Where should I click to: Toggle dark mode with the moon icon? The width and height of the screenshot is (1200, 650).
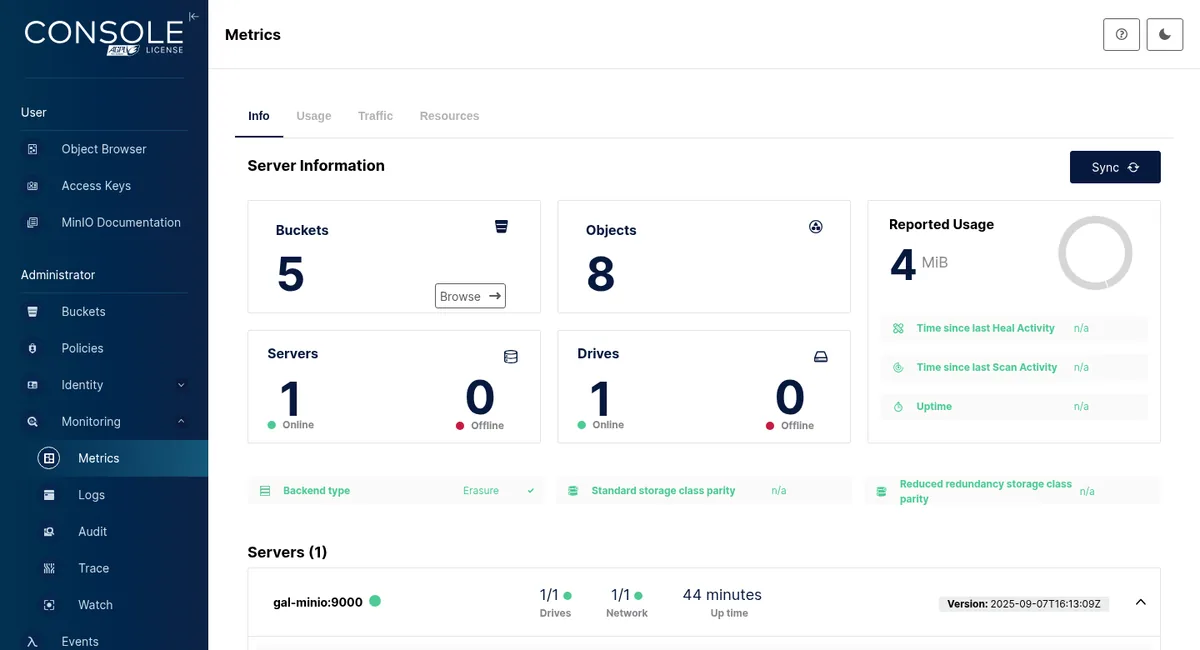click(1165, 34)
